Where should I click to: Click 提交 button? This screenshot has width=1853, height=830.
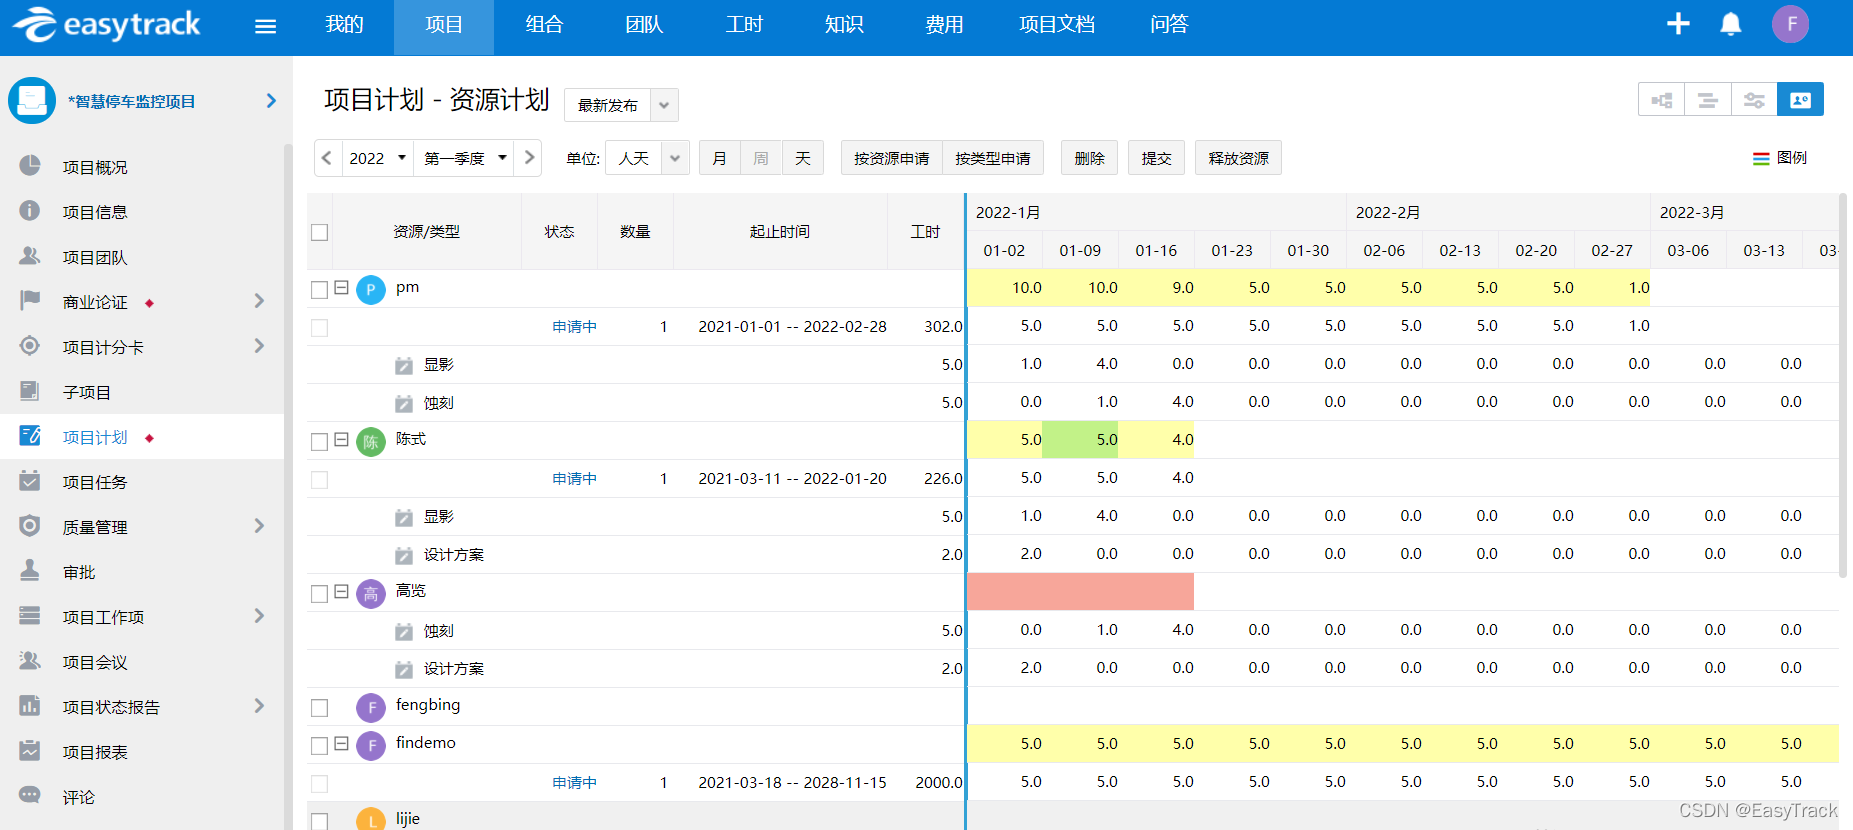pyautogui.click(x=1157, y=158)
